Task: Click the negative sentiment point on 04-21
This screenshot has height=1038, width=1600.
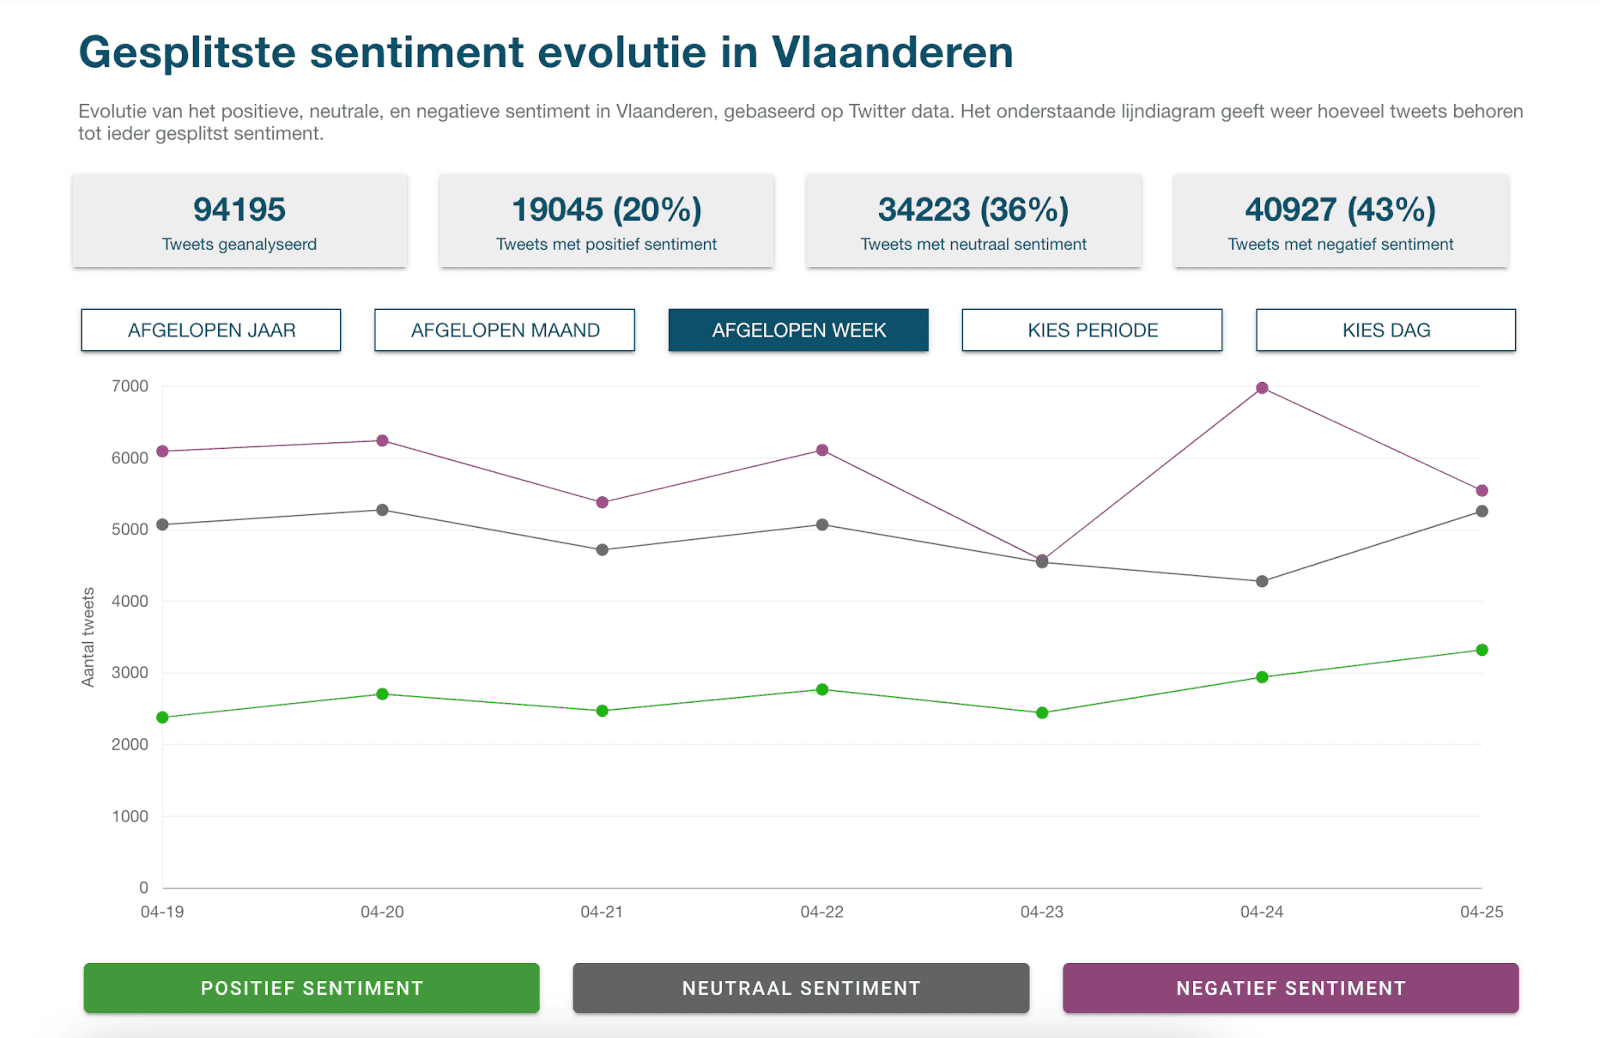Action: [602, 502]
